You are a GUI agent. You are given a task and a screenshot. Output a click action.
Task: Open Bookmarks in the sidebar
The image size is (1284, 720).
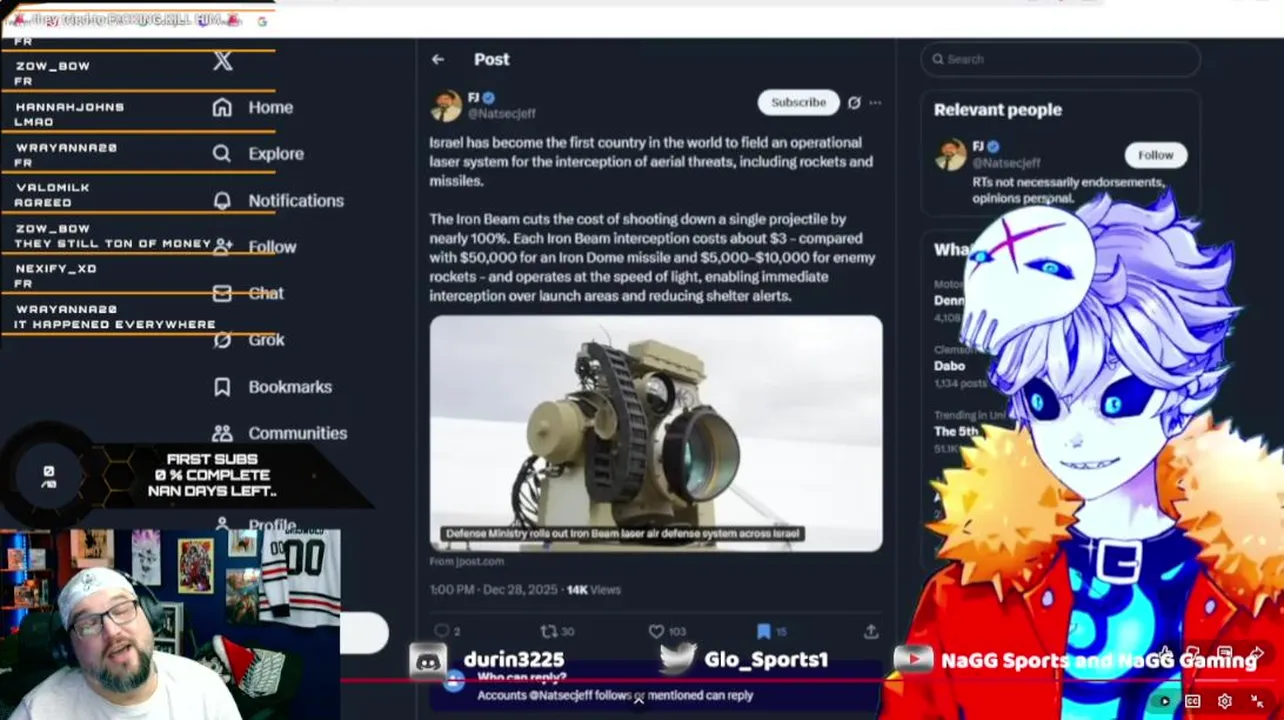click(x=290, y=387)
